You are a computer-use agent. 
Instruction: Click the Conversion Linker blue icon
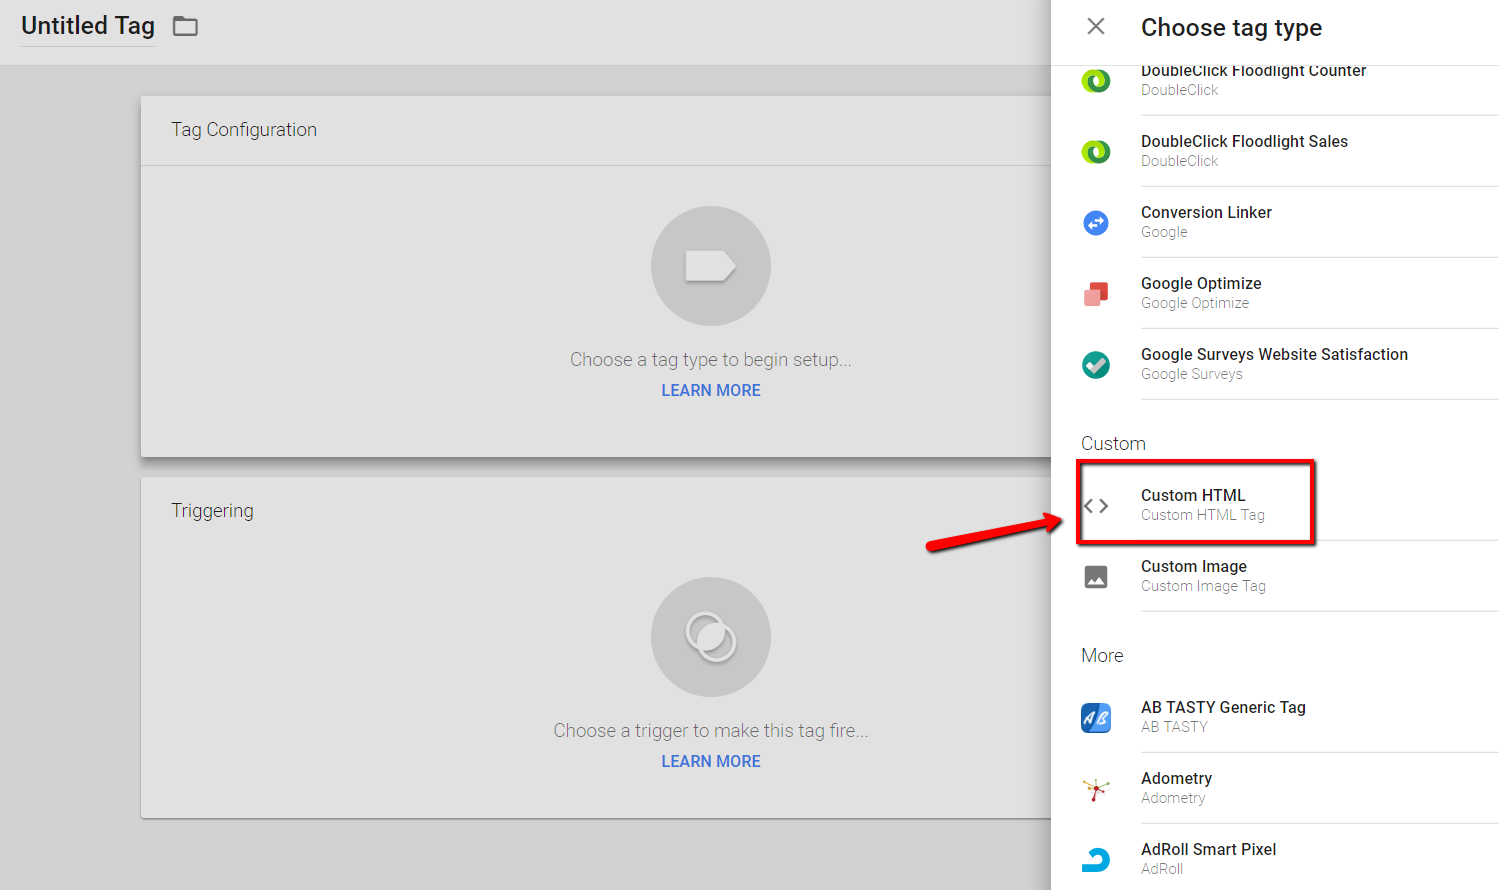[1096, 222]
